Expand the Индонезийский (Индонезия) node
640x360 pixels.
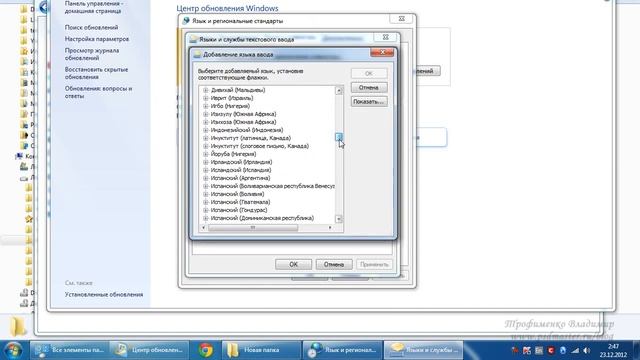(x=206, y=130)
